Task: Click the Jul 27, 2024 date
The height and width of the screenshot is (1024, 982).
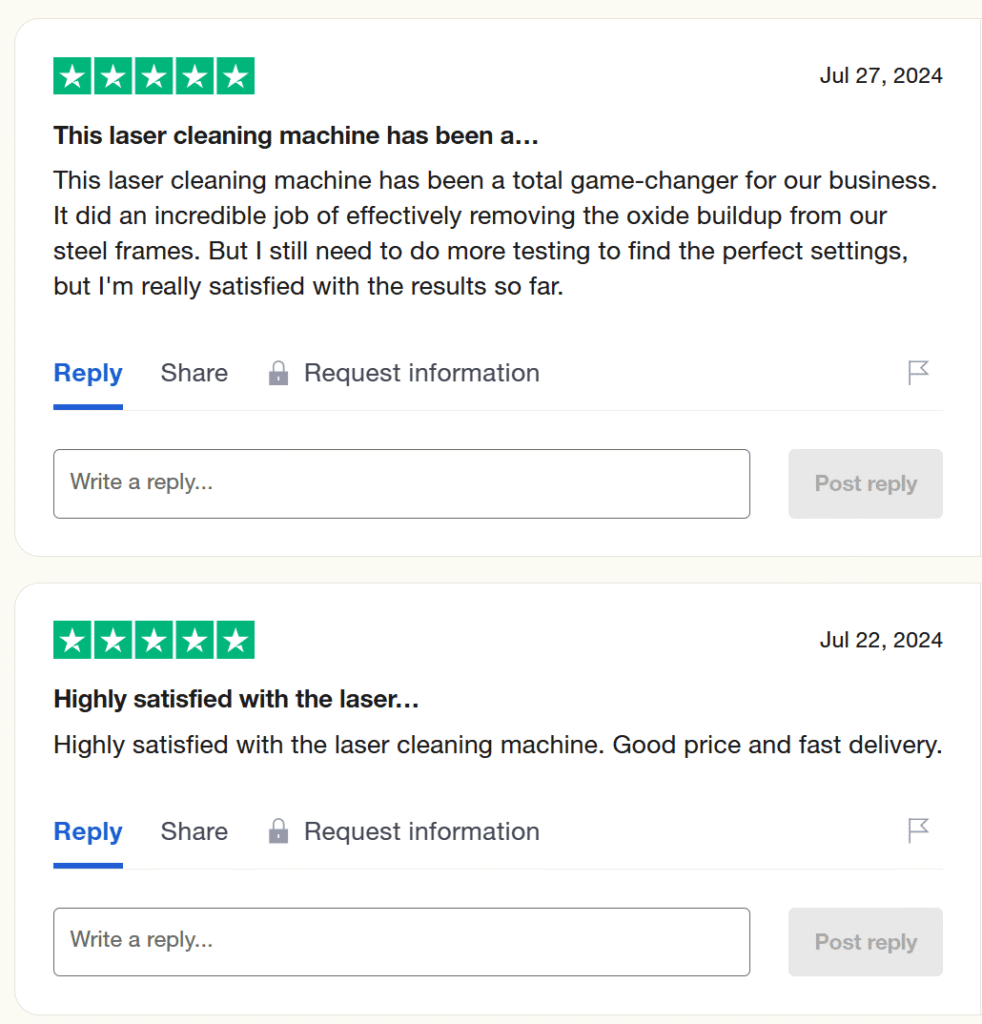Action: [x=881, y=76]
